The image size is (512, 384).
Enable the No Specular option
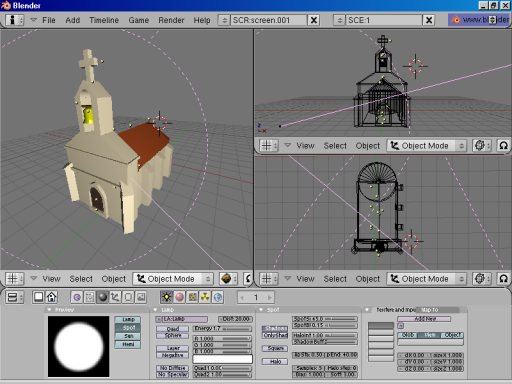[172, 375]
